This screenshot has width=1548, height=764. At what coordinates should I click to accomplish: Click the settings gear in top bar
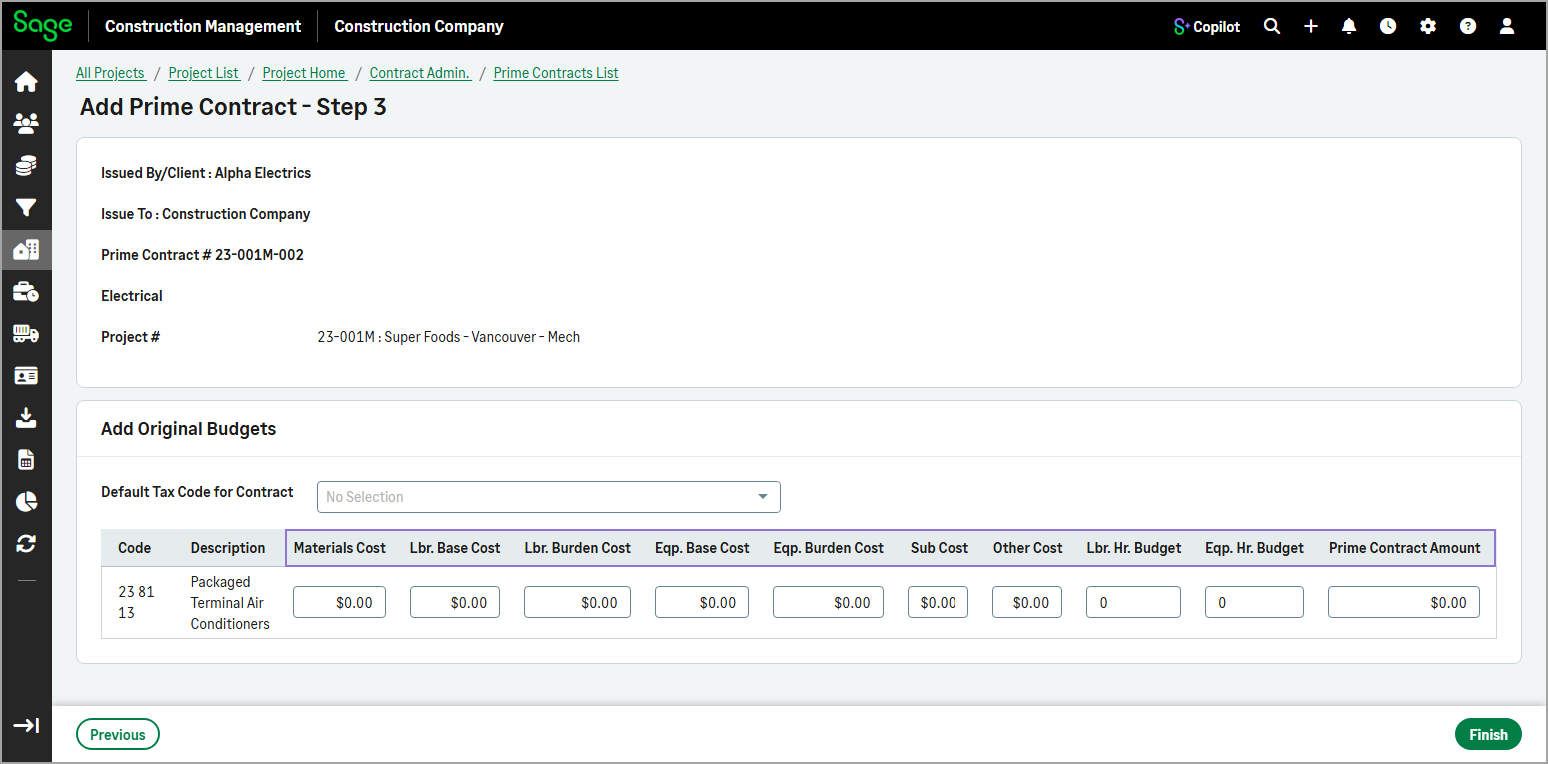pos(1428,26)
